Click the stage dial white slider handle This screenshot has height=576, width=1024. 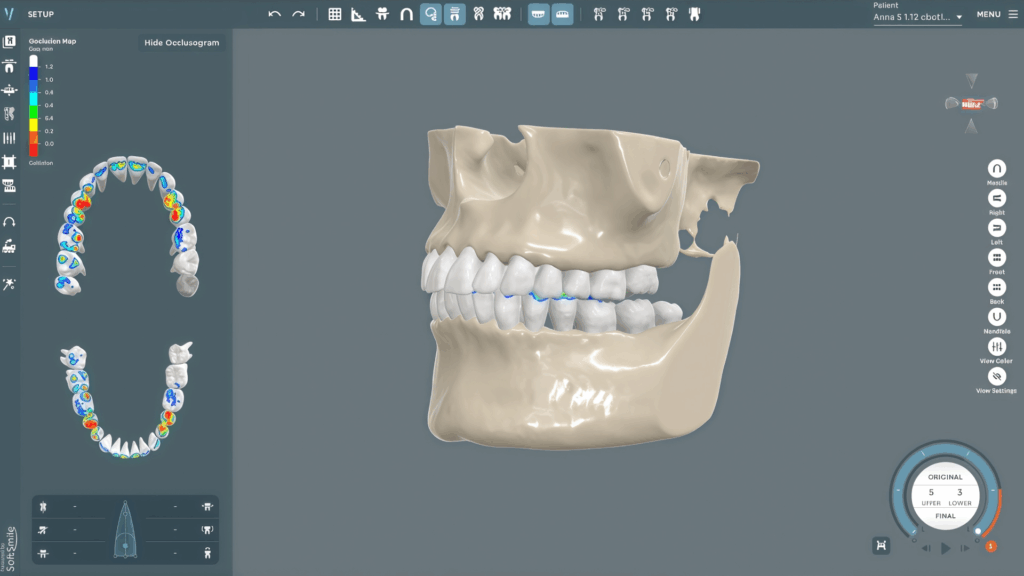coord(978,532)
